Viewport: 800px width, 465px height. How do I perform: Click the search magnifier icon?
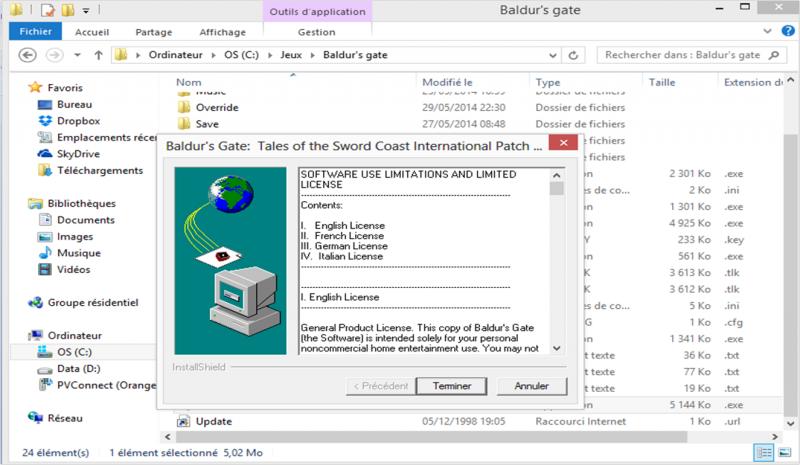(x=774, y=55)
